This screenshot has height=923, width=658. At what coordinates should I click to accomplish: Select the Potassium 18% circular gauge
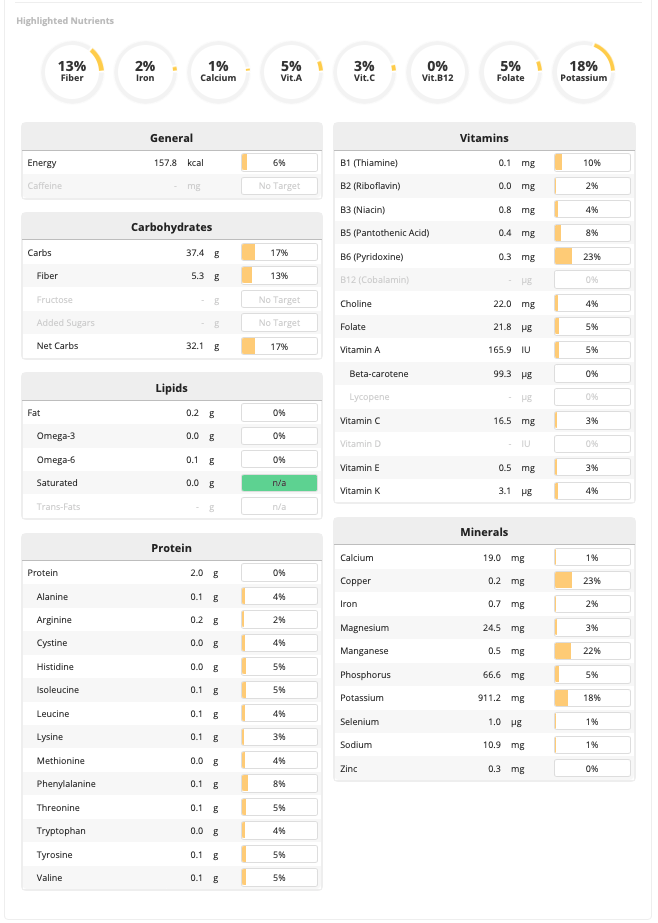tap(583, 71)
